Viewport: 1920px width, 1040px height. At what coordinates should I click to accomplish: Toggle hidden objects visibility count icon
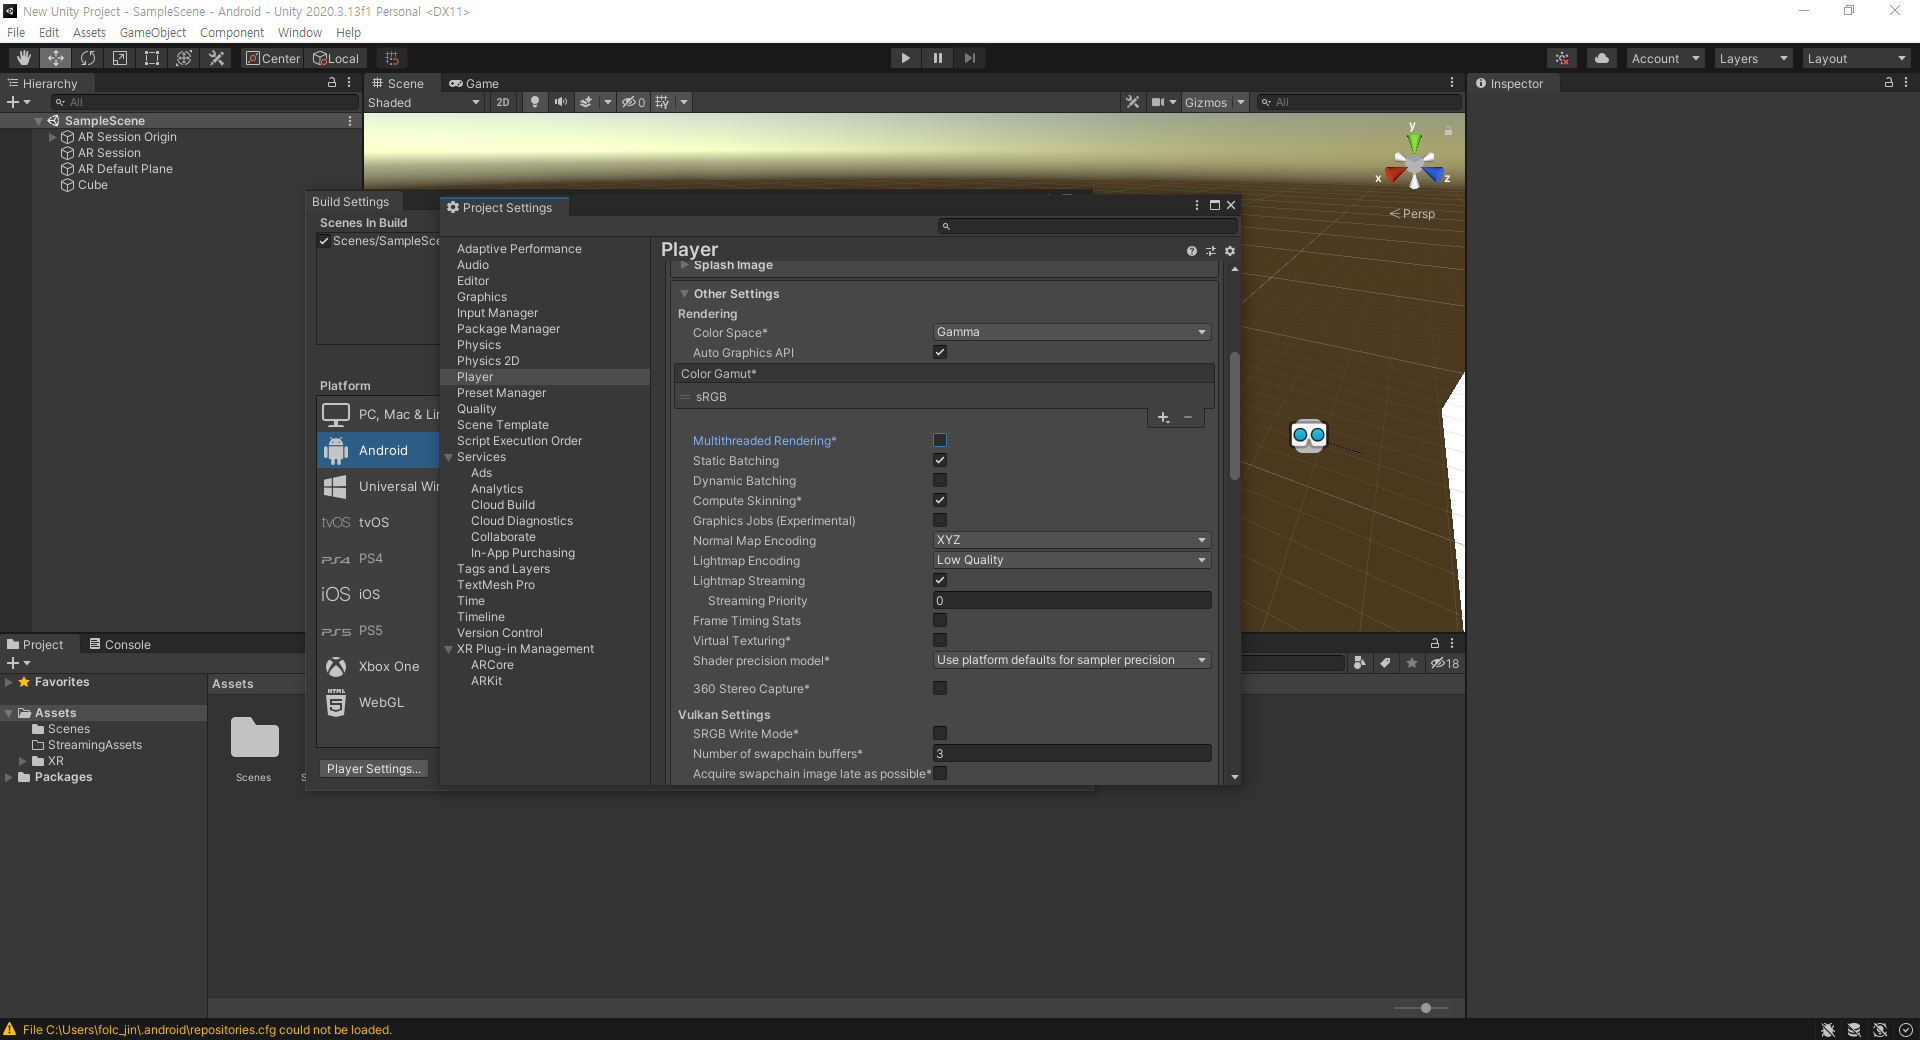(x=633, y=102)
